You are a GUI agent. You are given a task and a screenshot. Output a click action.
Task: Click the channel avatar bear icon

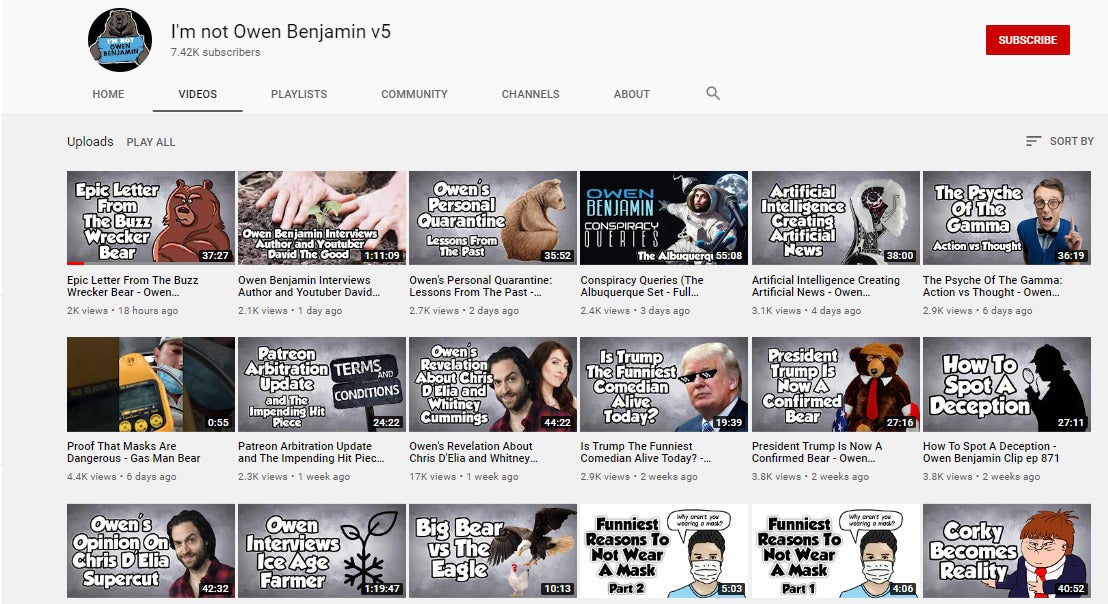(x=119, y=40)
